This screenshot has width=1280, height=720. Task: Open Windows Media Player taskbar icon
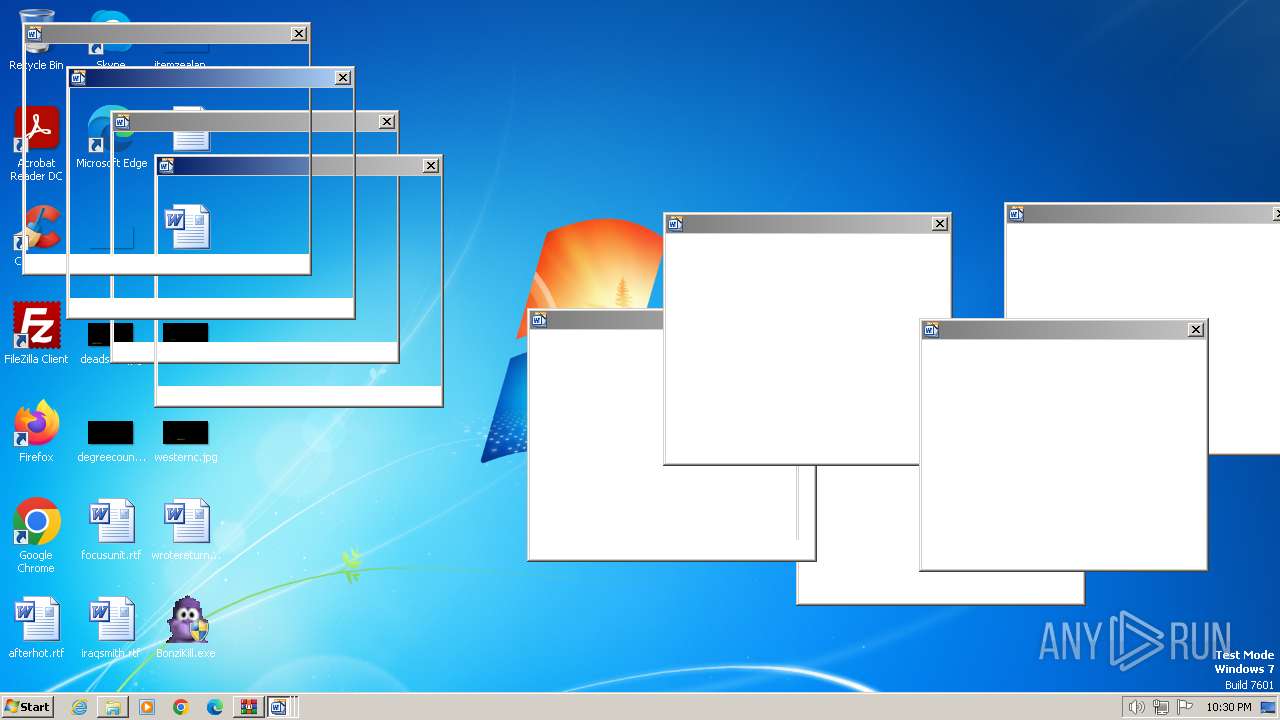(x=147, y=707)
